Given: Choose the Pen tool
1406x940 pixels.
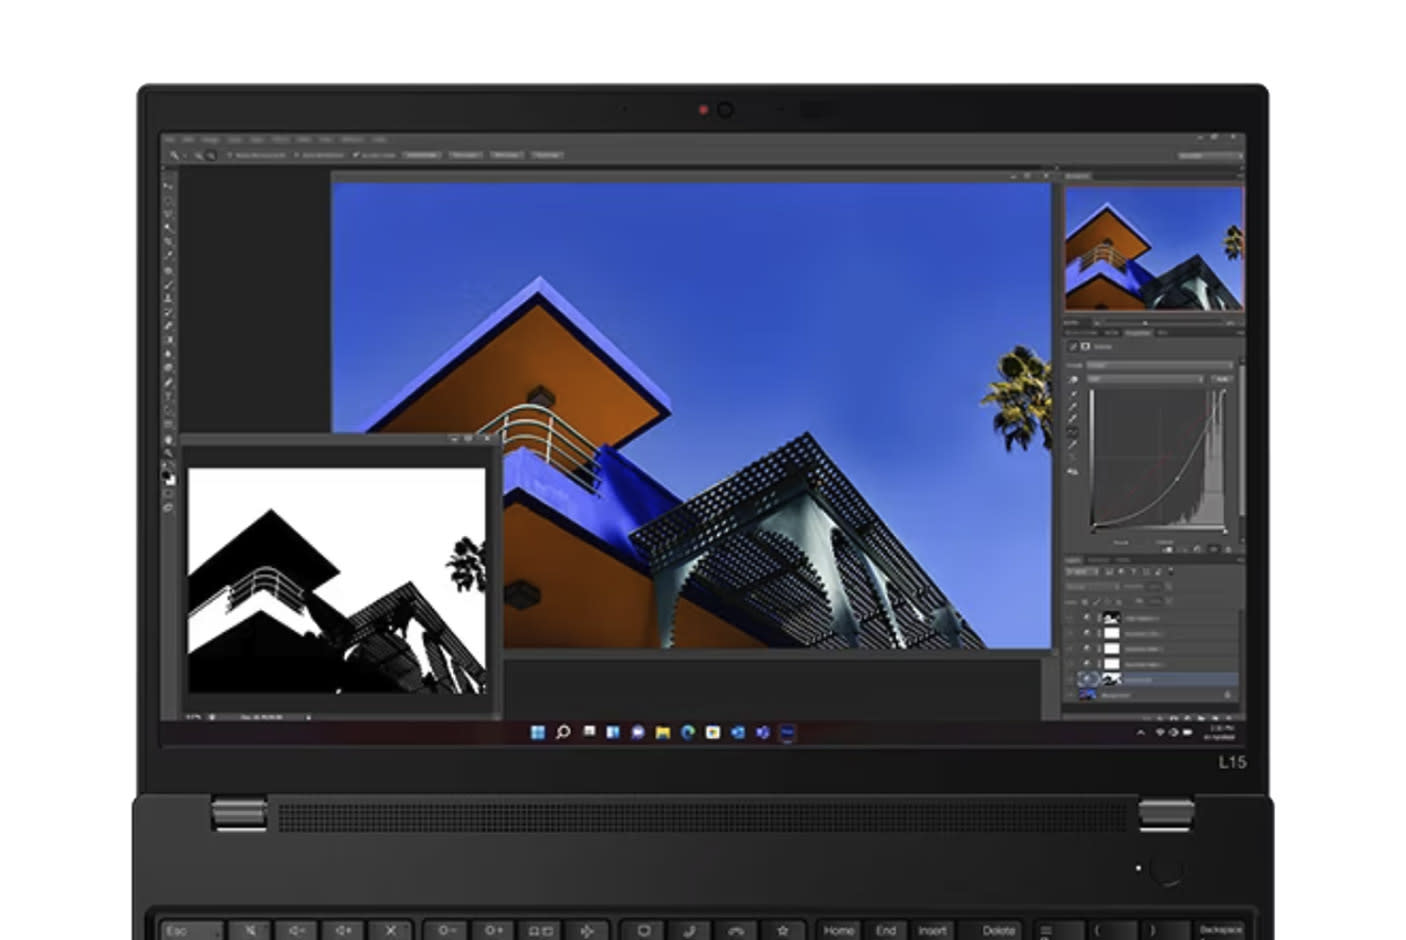Looking at the screenshot, I should (x=168, y=382).
